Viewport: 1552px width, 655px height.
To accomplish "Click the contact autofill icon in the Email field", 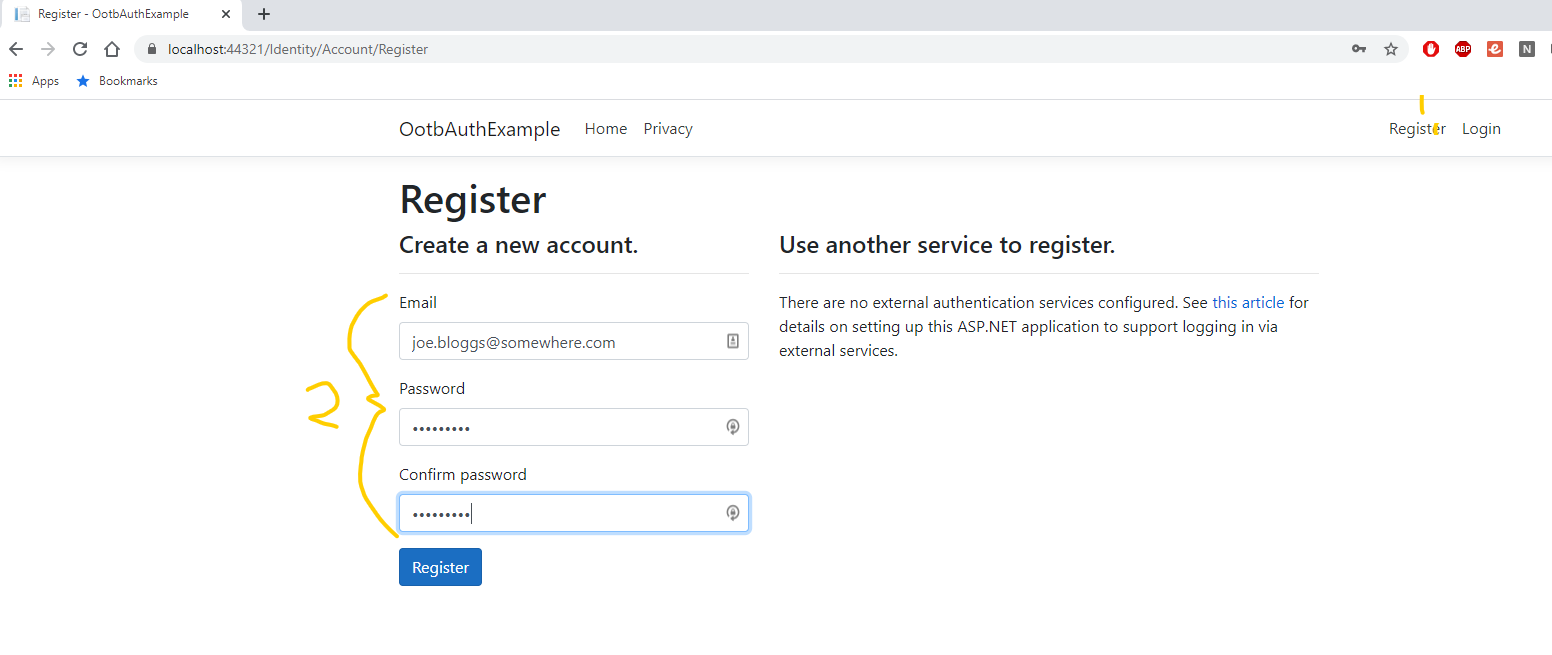I will [733, 341].
